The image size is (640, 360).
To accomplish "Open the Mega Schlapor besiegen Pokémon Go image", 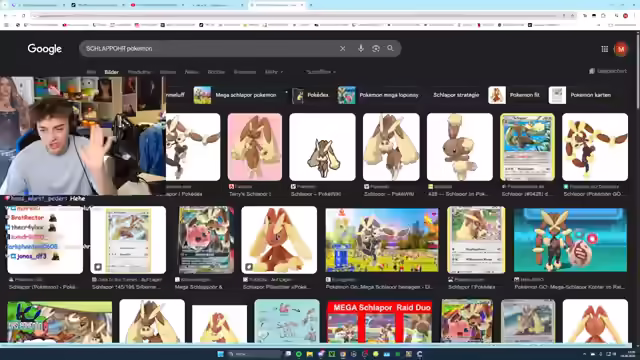I will point(382,240).
